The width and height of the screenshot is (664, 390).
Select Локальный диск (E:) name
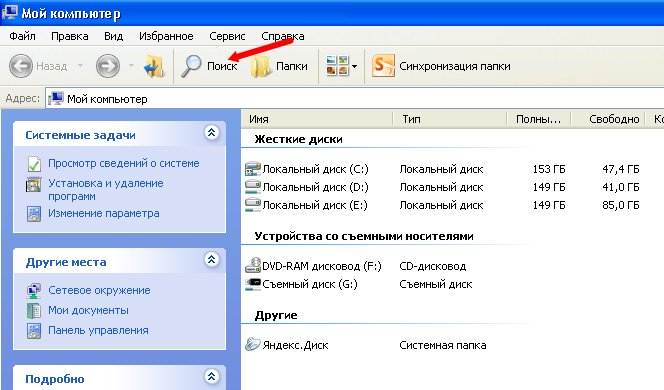coord(315,205)
